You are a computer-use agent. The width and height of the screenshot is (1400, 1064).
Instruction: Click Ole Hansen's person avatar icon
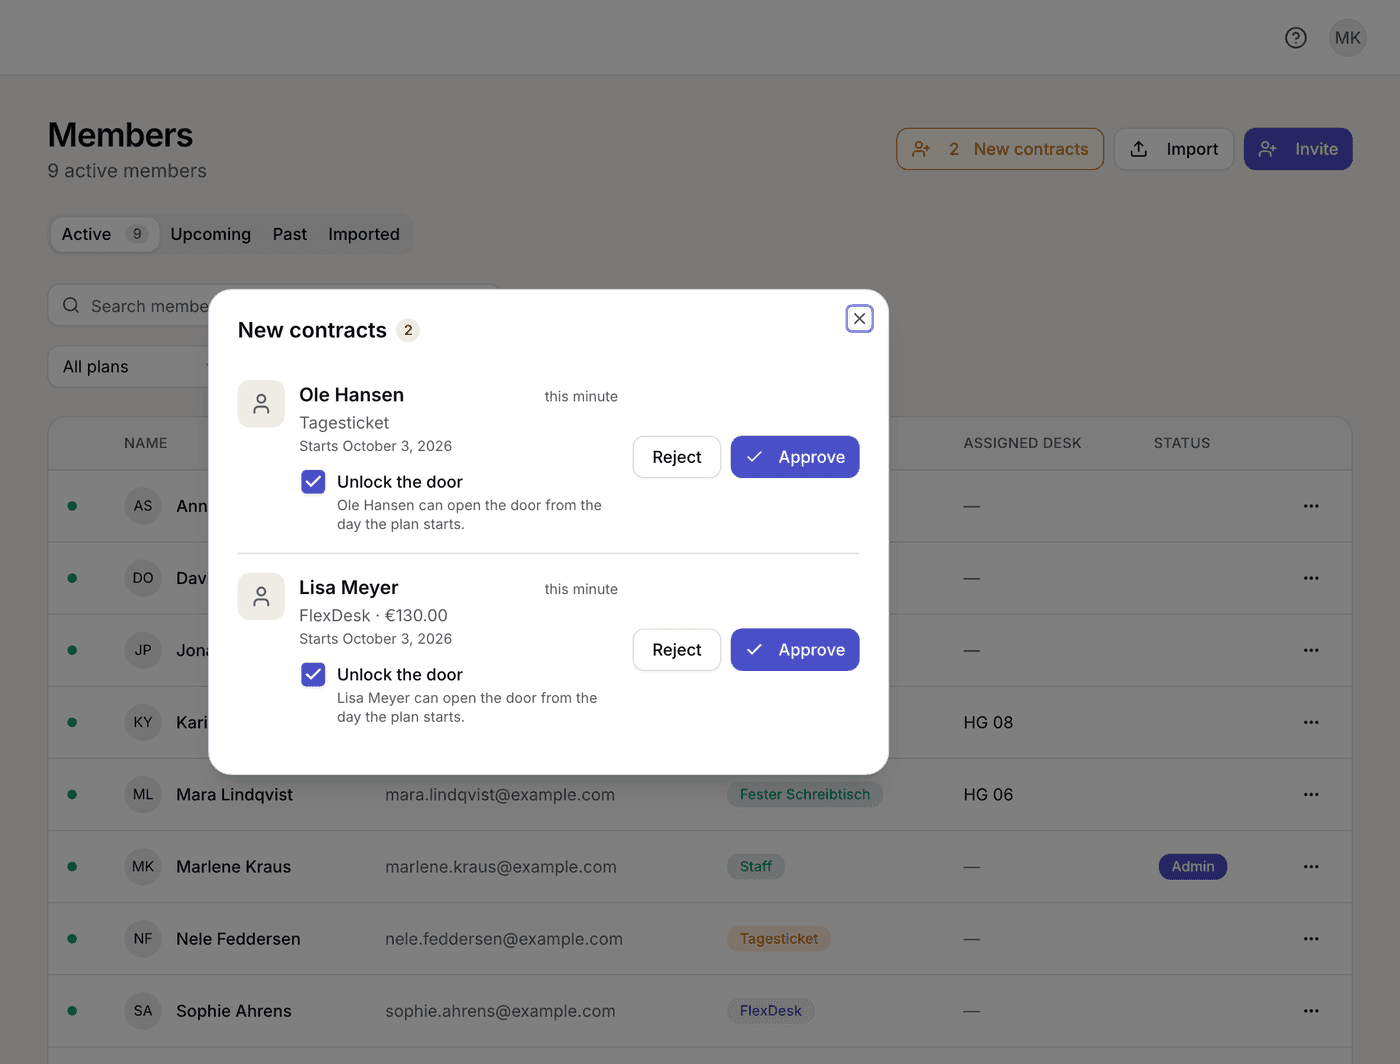(x=261, y=404)
